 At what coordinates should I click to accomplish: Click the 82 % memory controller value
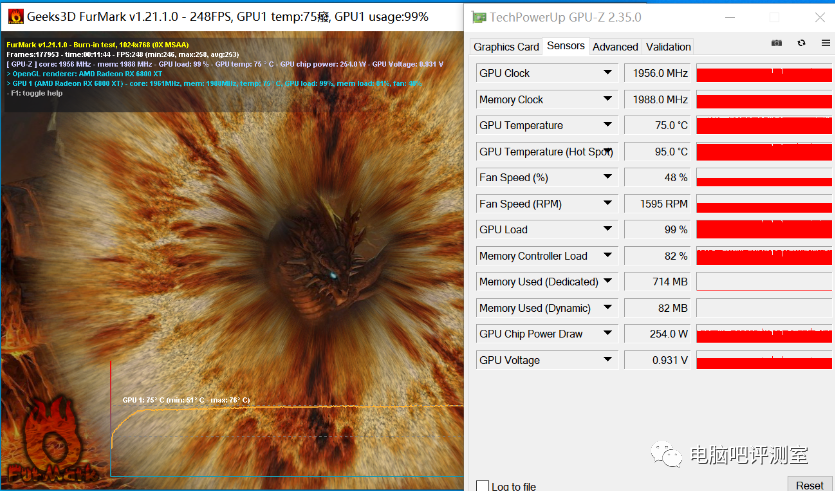click(658, 256)
